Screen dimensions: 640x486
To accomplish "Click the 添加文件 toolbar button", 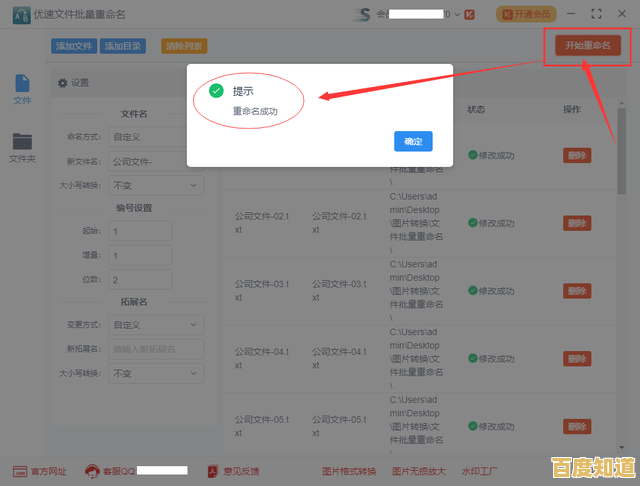I will (74, 46).
